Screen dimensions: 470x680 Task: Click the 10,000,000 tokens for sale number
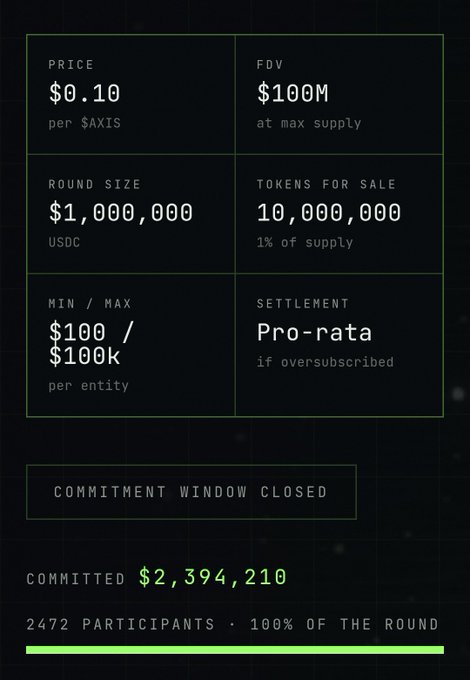[x=329, y=212]
